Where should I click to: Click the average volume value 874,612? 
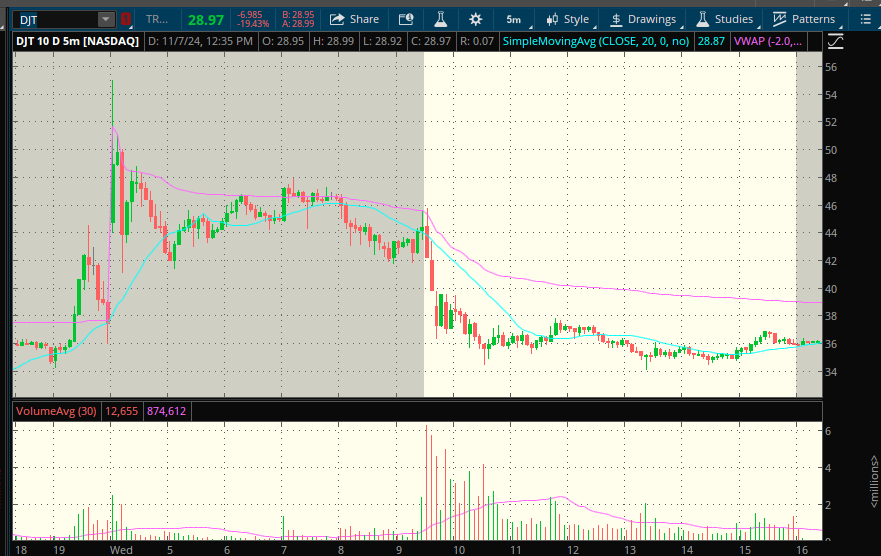(166, 411)
